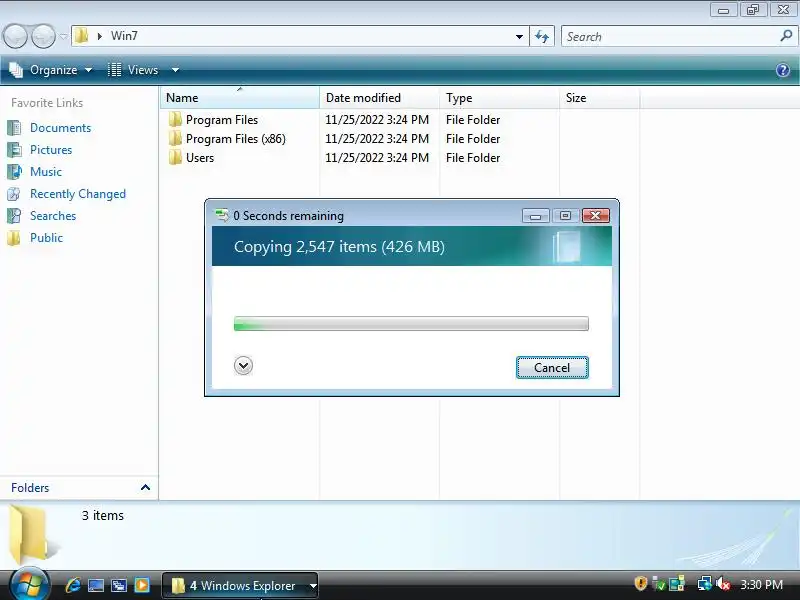Click the folder icon in address bar
800x600 pixels.
click(x=81, y=36)
